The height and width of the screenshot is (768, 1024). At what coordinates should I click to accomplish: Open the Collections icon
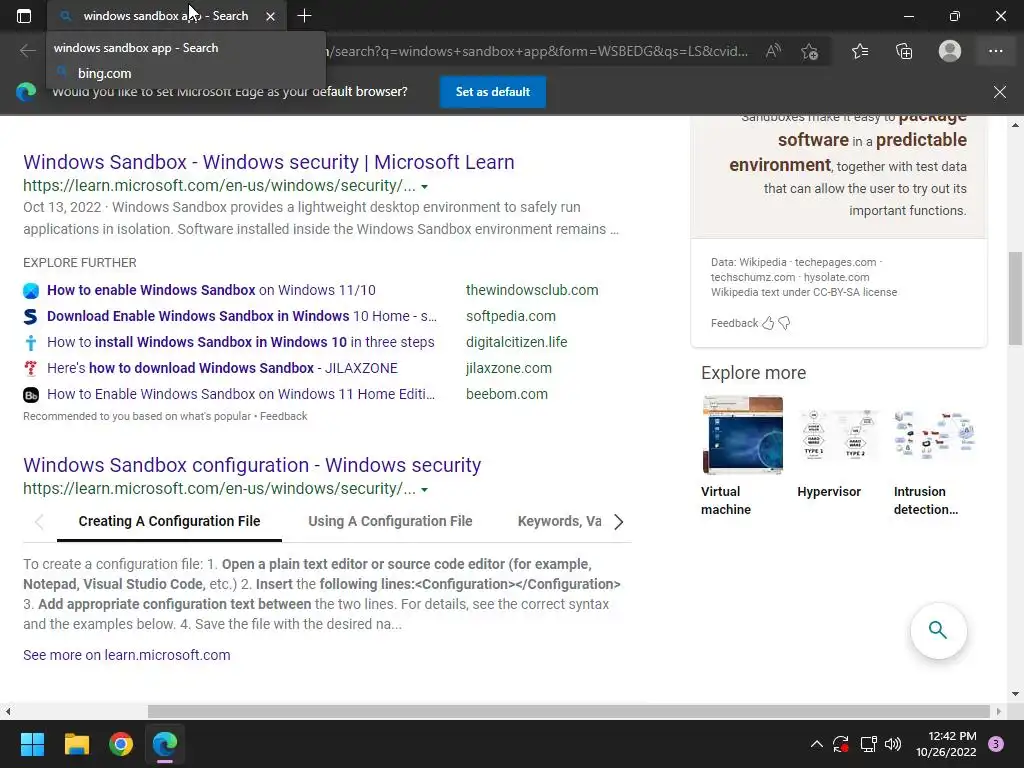click(x=904, y=51)
